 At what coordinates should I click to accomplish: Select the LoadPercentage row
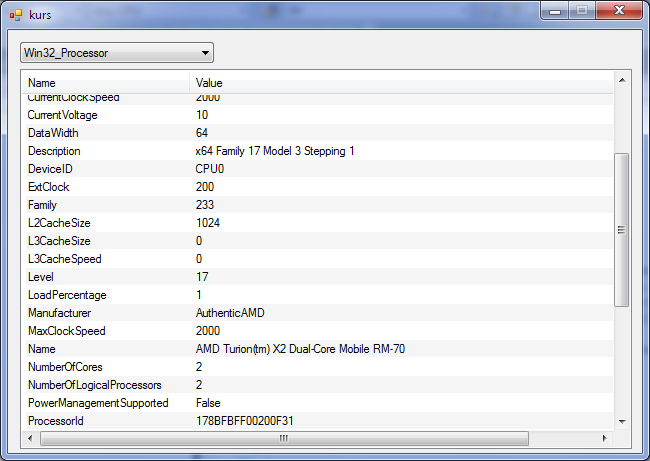click(x=318, y=295)
